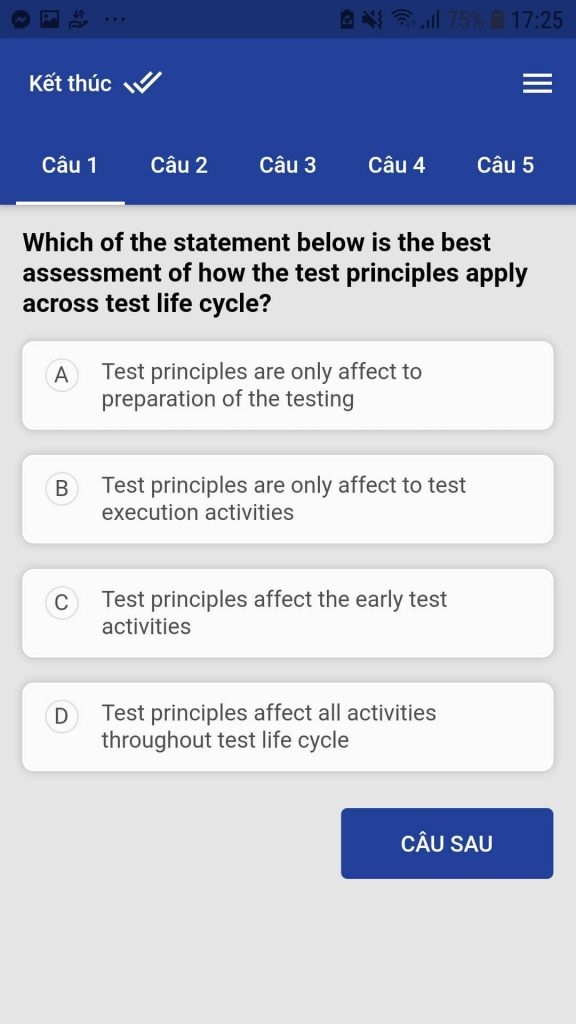Tap Kết thúc to finish the quiz
Screen dimensions: 576x1024
pyautogui.click(x=70, y=84)
